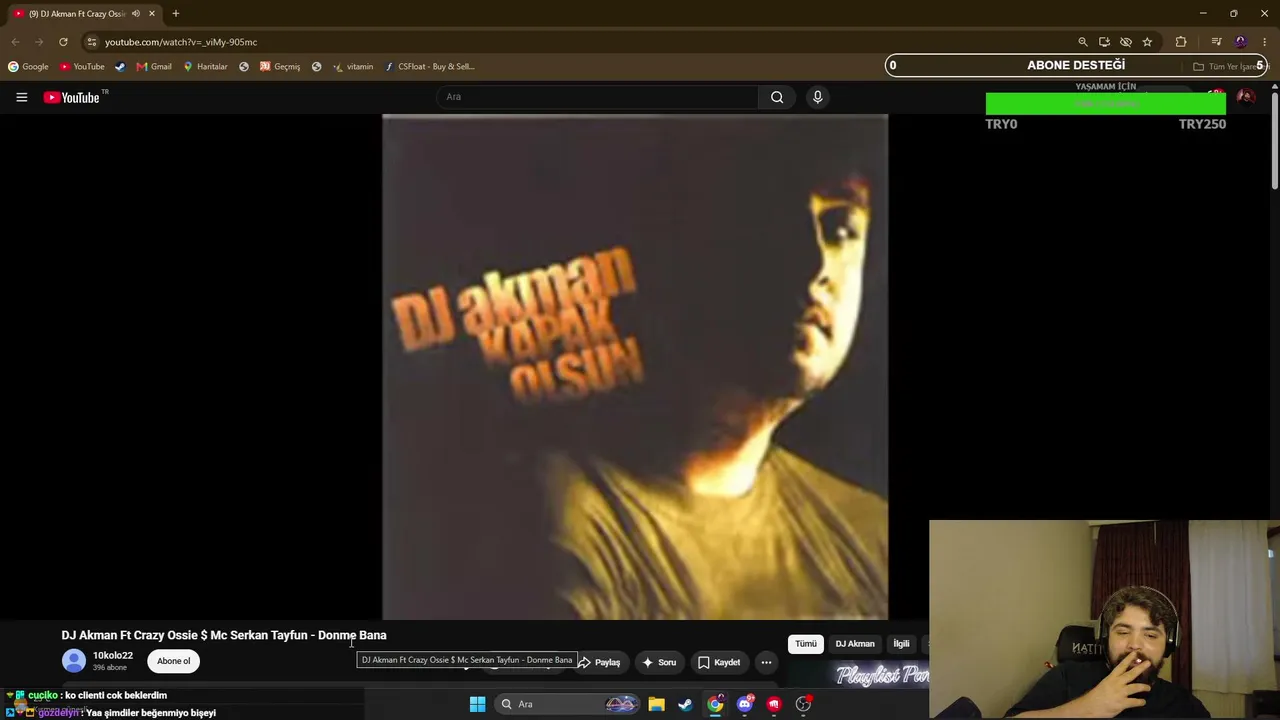View site information for youtube.com
Image resolution: width=1280 pixels, height=720 pixels.
tap(91, 42)
